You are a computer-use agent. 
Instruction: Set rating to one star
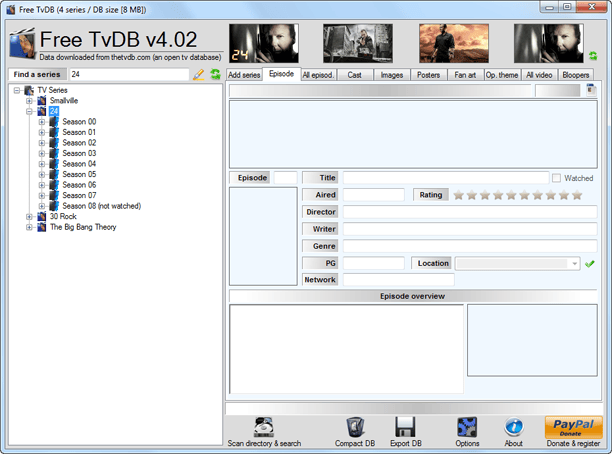pos(459,195)
